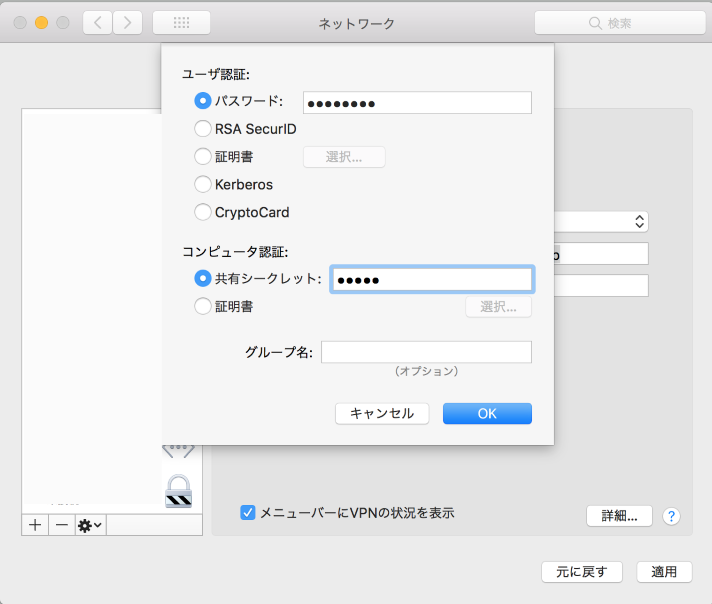Select the CryptoCard radio button
Viewport: 712px width, 604px height.
pos(203,212)
